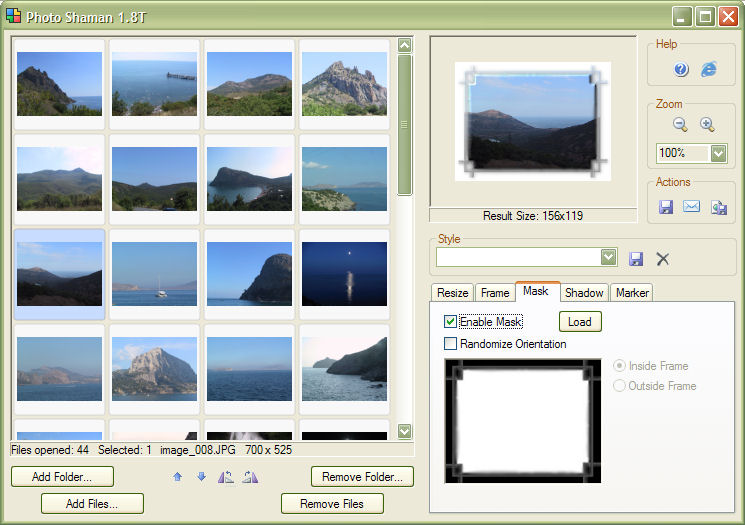Click the framed result preview image
Image resolution: width=745 pixels, height=525 pixels.
coord(533,121)
